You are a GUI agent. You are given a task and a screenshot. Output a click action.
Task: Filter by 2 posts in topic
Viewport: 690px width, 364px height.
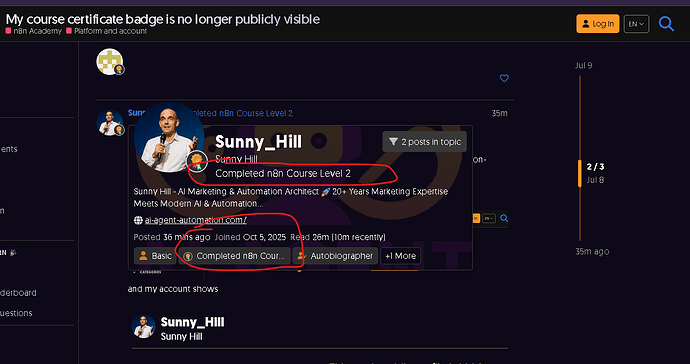click(x=425, y=142)
